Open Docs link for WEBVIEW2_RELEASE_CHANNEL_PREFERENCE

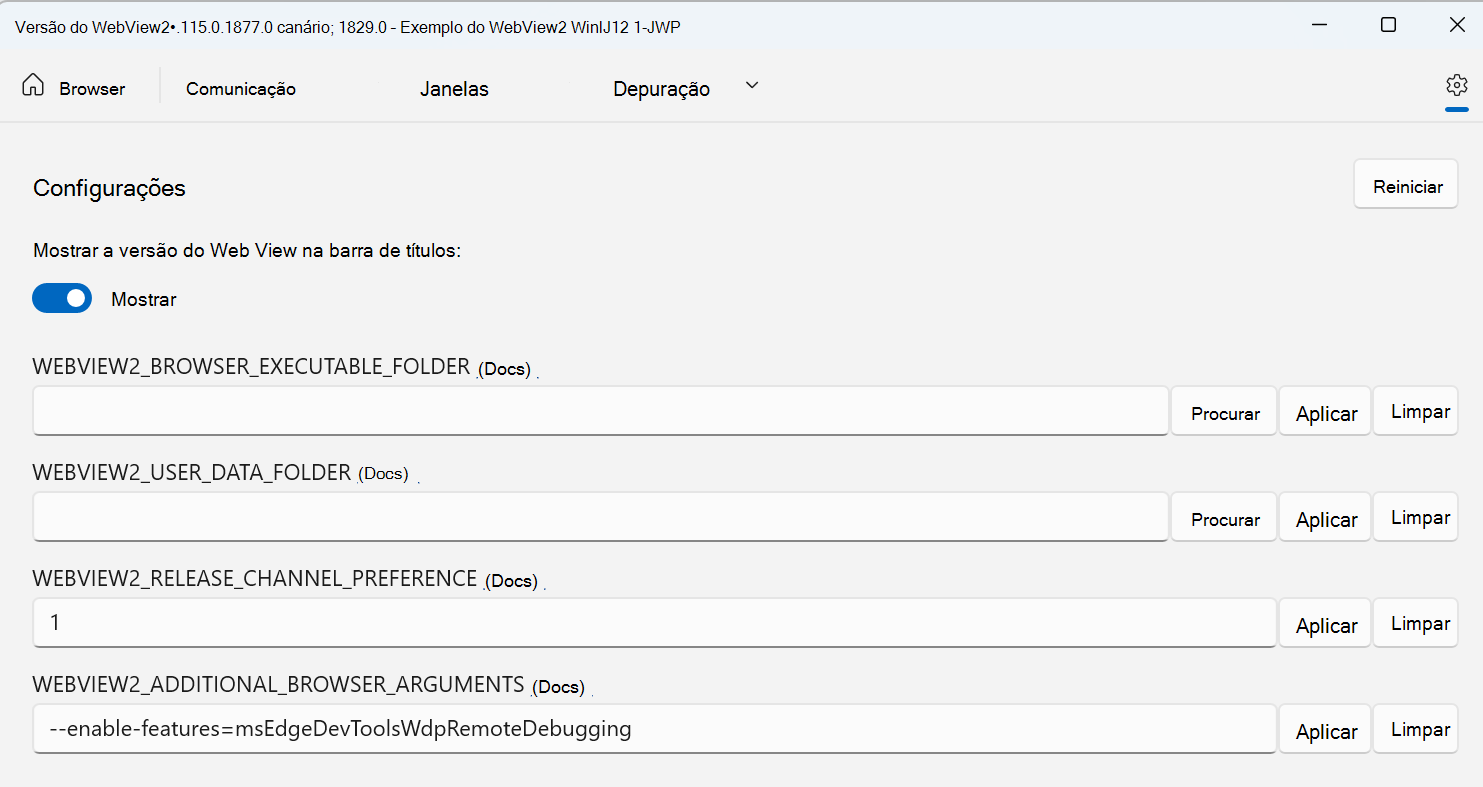511,580
